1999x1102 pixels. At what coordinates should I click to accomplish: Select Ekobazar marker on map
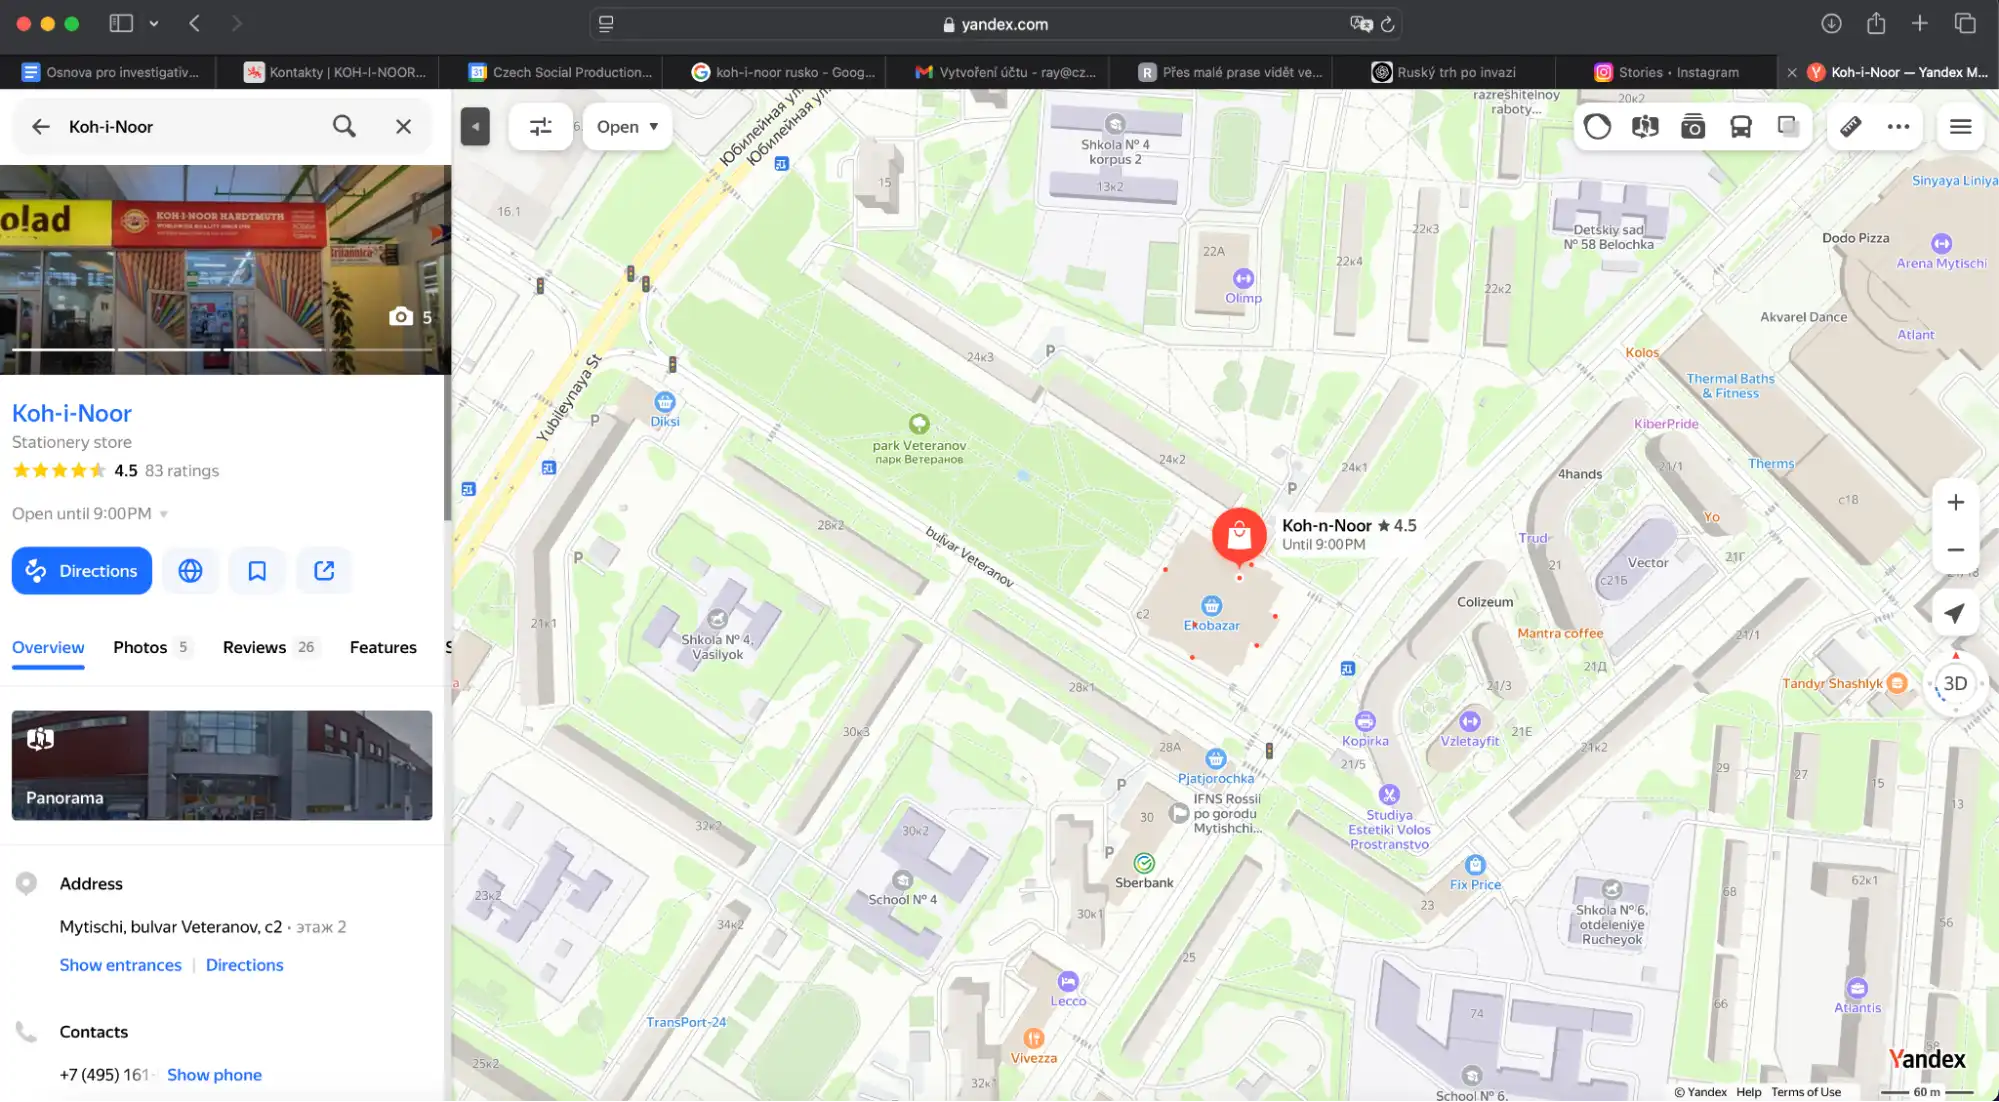[x=1212, y=606]
